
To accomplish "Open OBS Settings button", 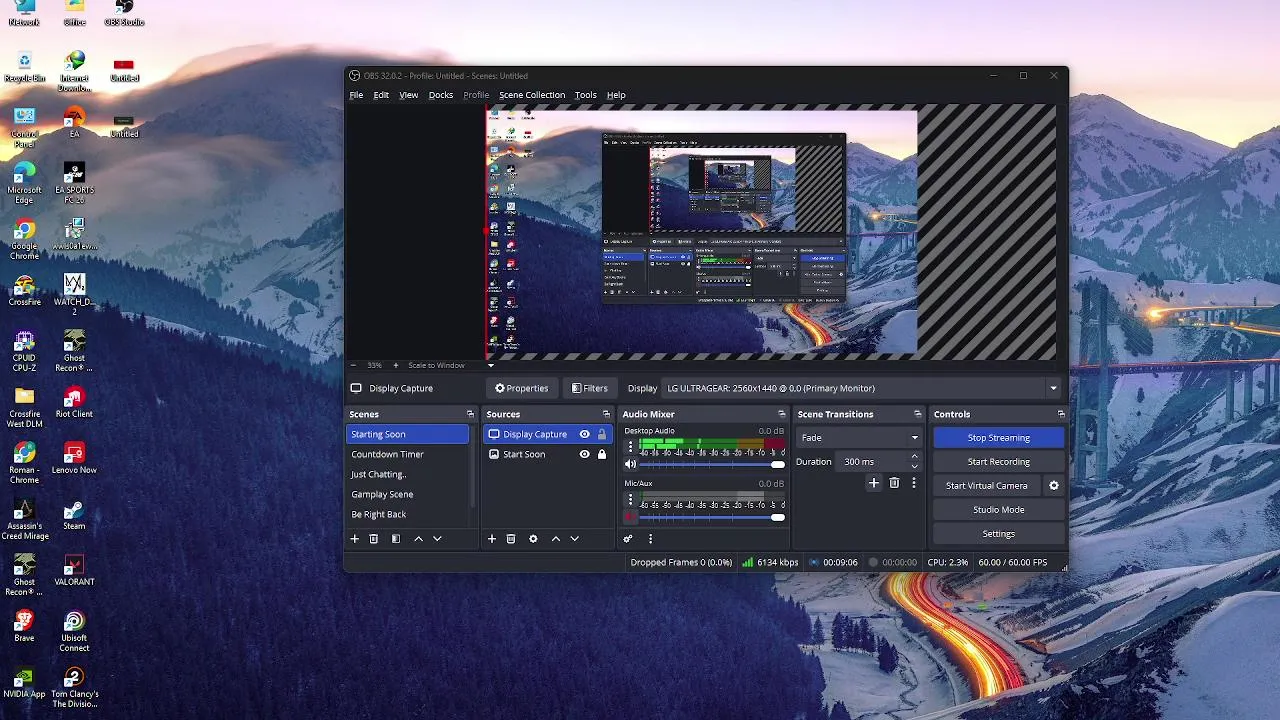I will pyautogui.click(x=998, y=534).
